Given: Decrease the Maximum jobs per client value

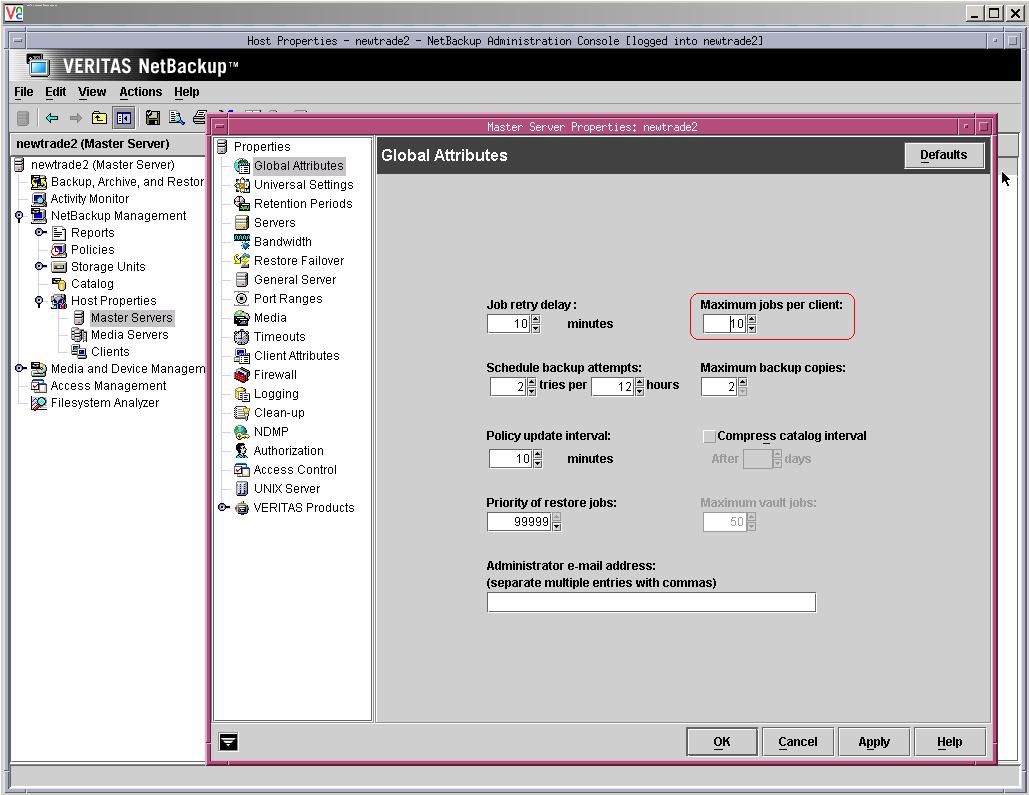Looking at the screenshot, I should [x=752, y=329].
